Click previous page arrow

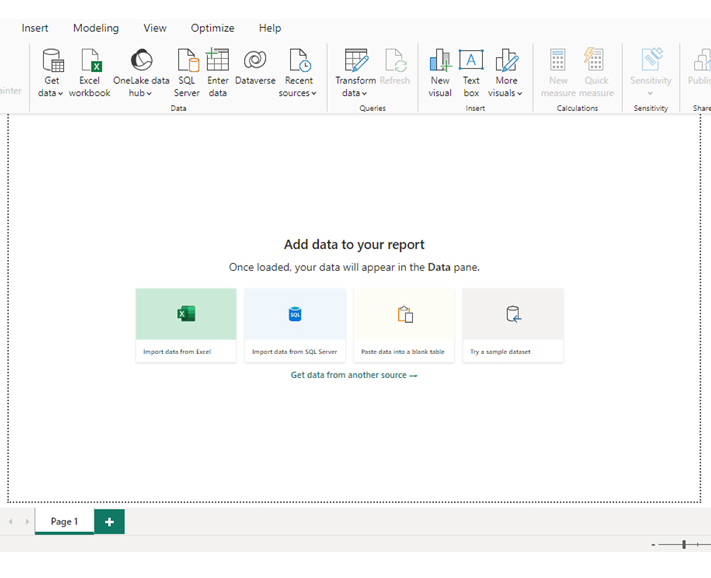(10, 522)
